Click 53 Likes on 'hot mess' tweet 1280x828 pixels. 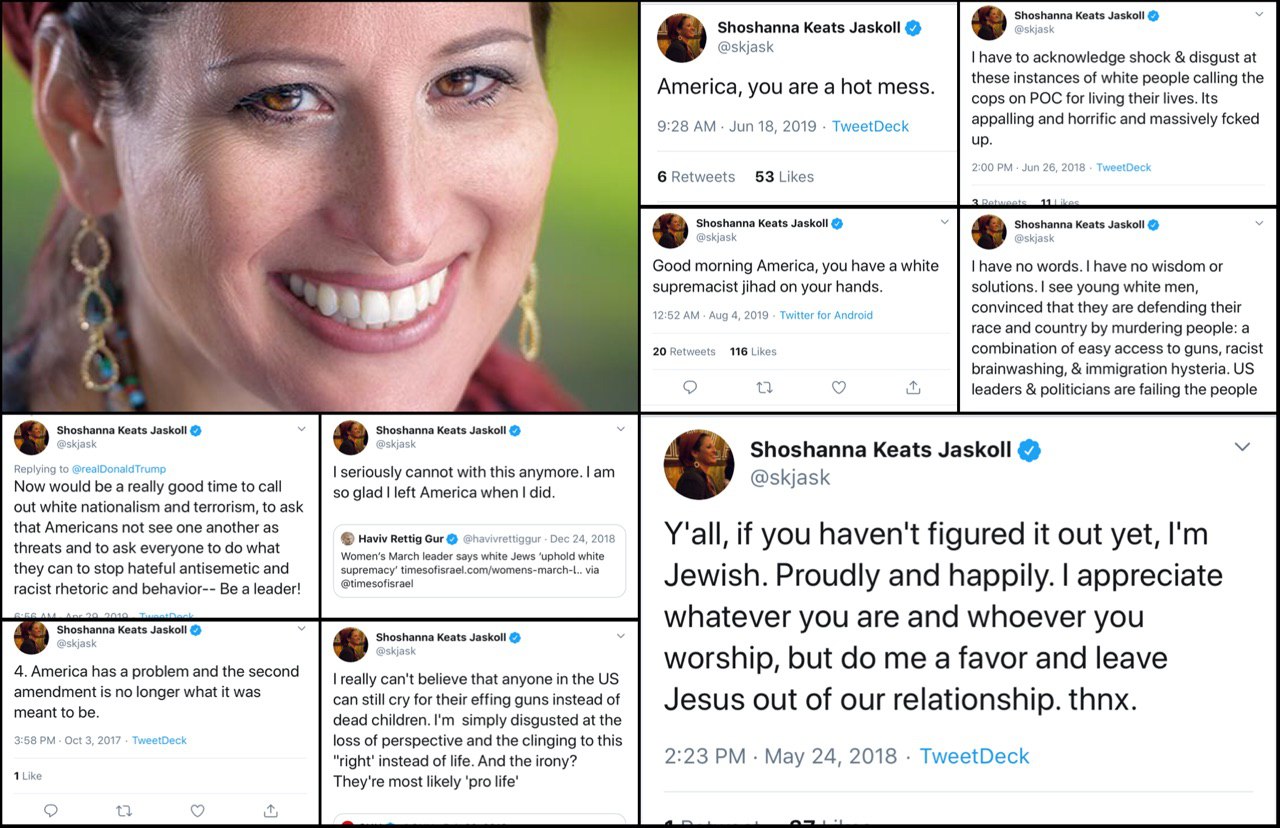point(784,176)
